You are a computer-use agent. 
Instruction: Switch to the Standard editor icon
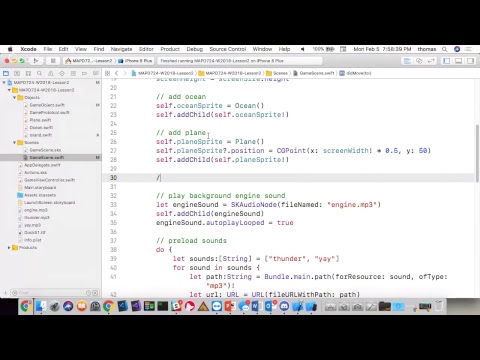pos(407,61)
